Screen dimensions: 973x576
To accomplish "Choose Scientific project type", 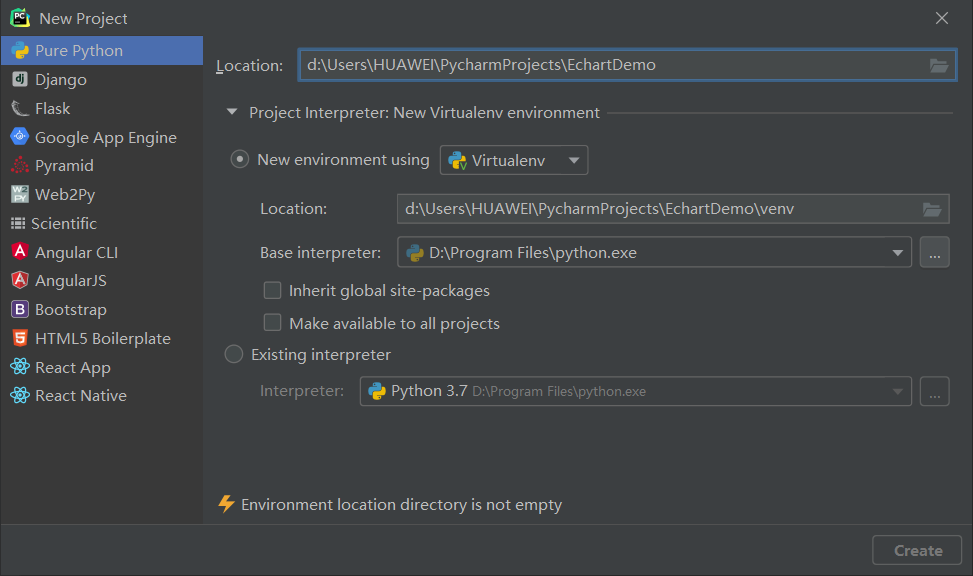I will tap(102, 223).
